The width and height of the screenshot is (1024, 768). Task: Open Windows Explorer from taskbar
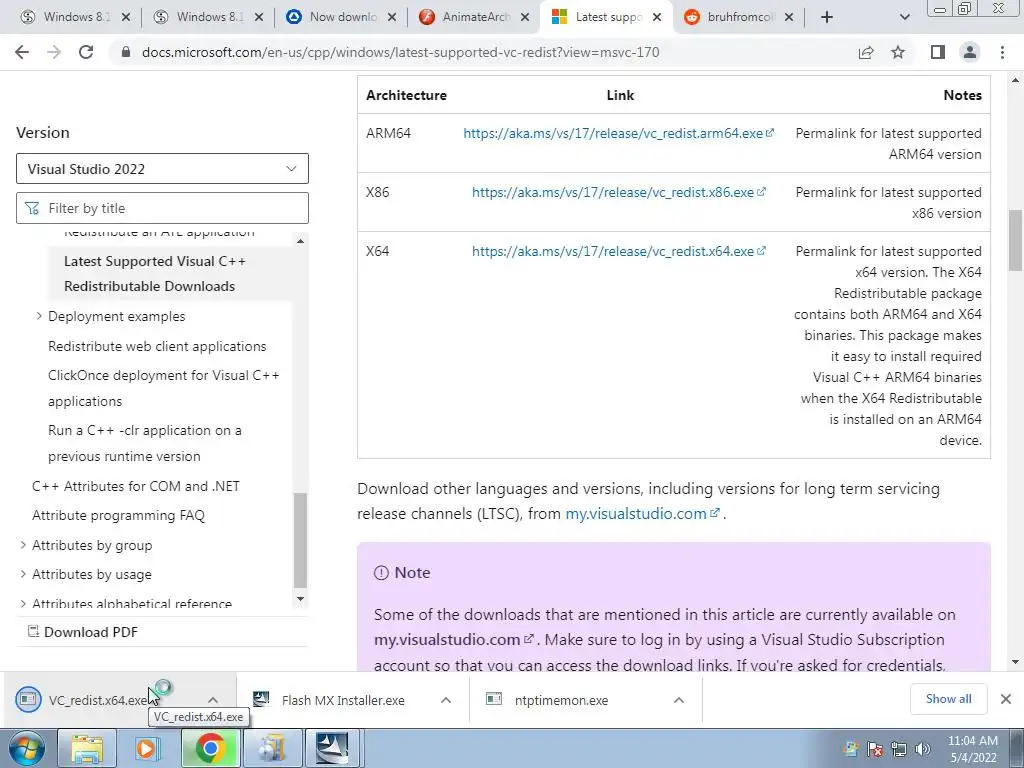87,748
